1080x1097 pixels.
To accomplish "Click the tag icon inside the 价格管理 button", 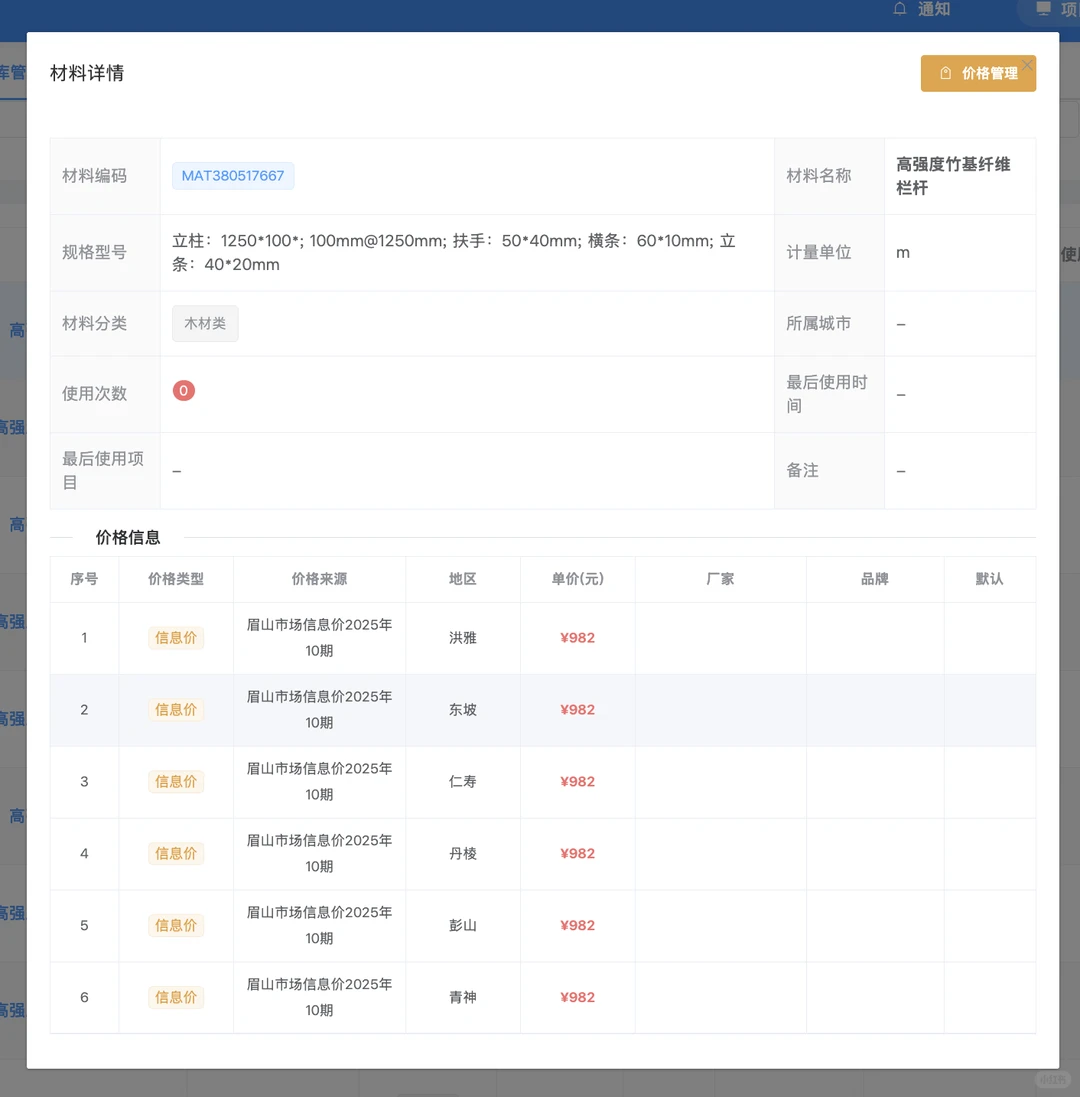I will pyautogui.click(x=944, y=73).
